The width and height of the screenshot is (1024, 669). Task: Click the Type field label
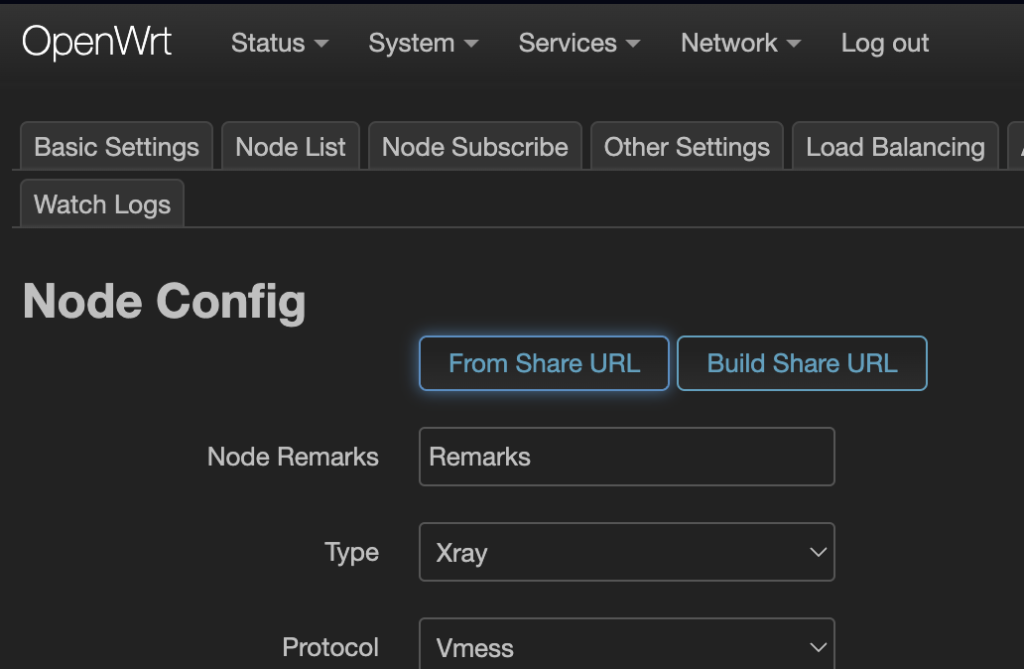click(351, 552)
